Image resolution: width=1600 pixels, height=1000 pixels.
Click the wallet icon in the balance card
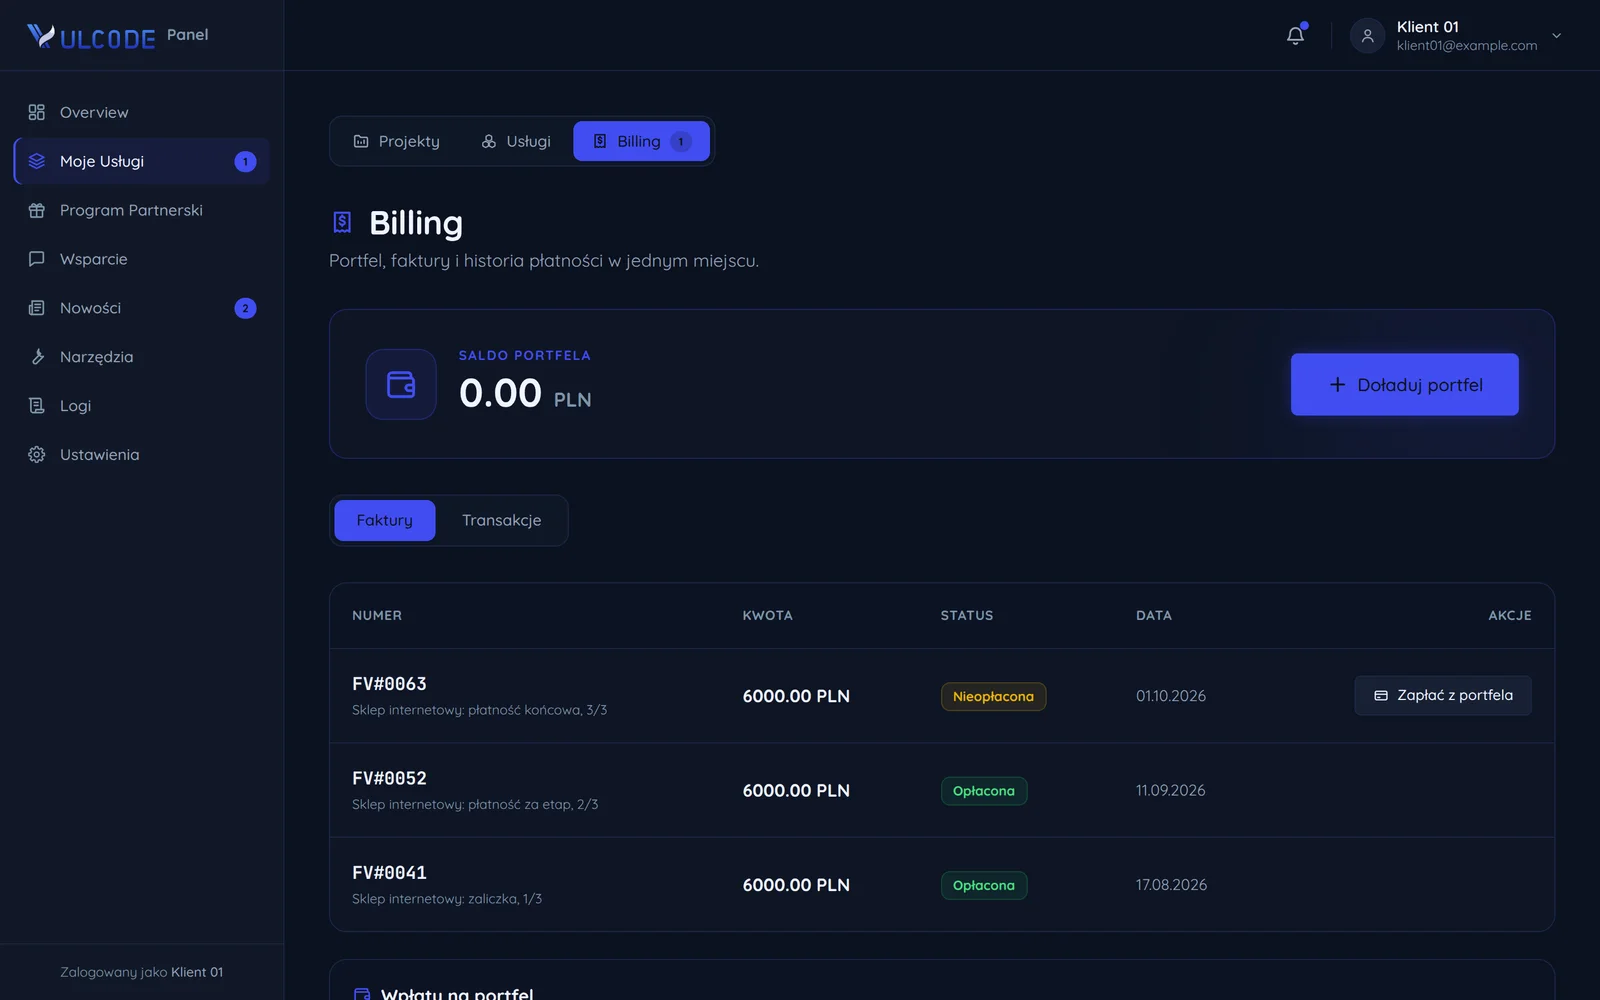point(401,384)
